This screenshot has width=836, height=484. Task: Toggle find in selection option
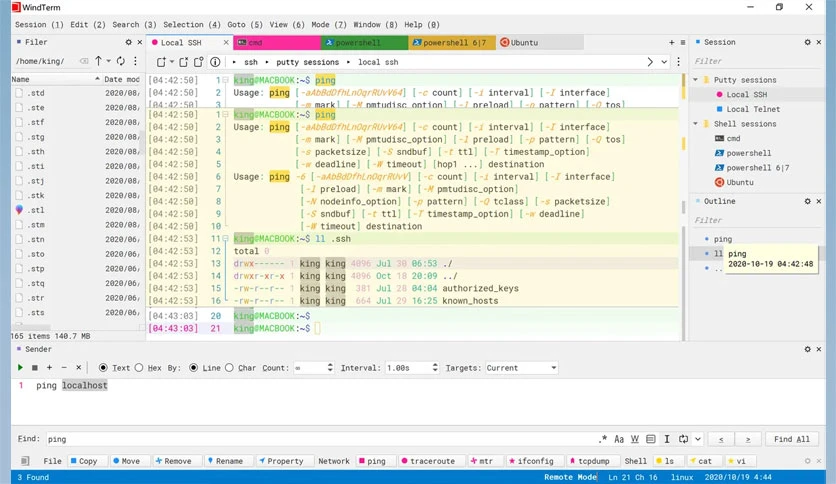(650, 439)
